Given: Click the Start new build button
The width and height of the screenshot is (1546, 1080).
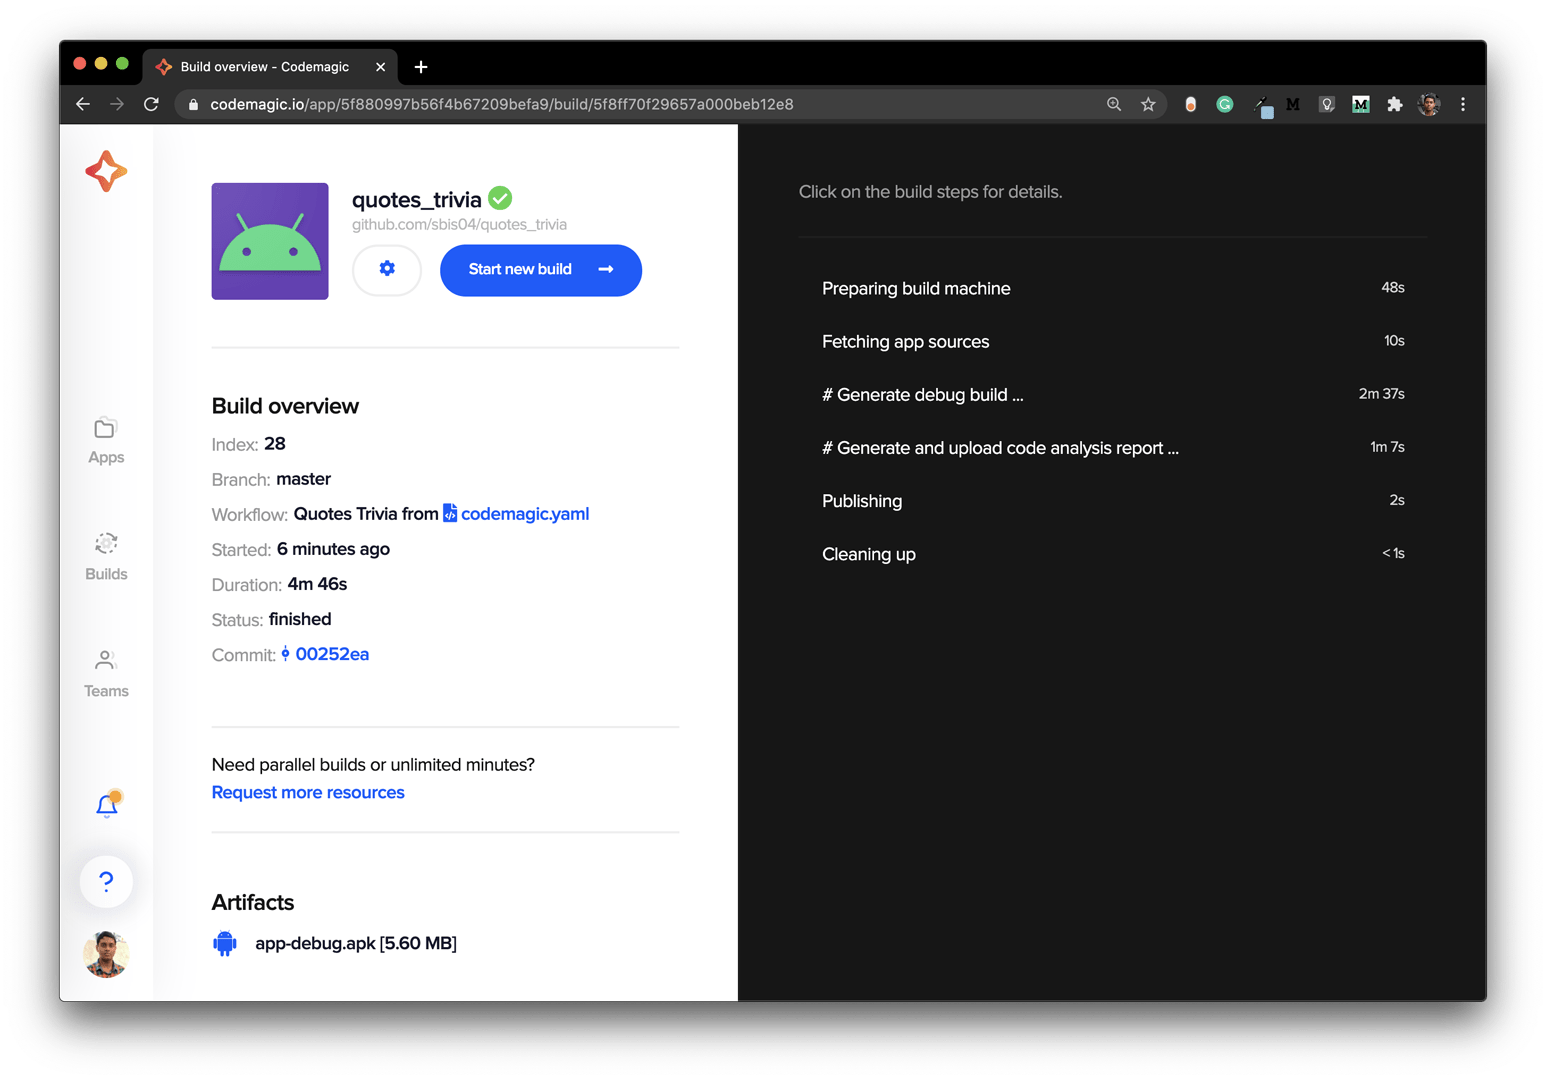Looking at the screenshot, I should (x=541, y=270).
